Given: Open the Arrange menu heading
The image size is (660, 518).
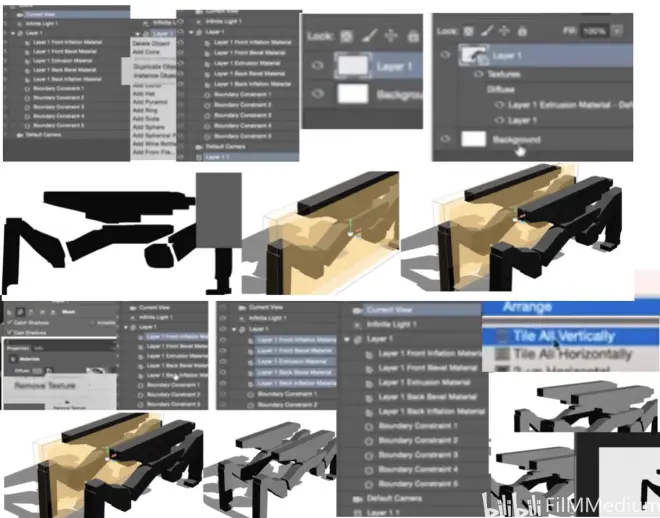Looking at the screenshot, I should pyautogui.click(x=527, y=307).
